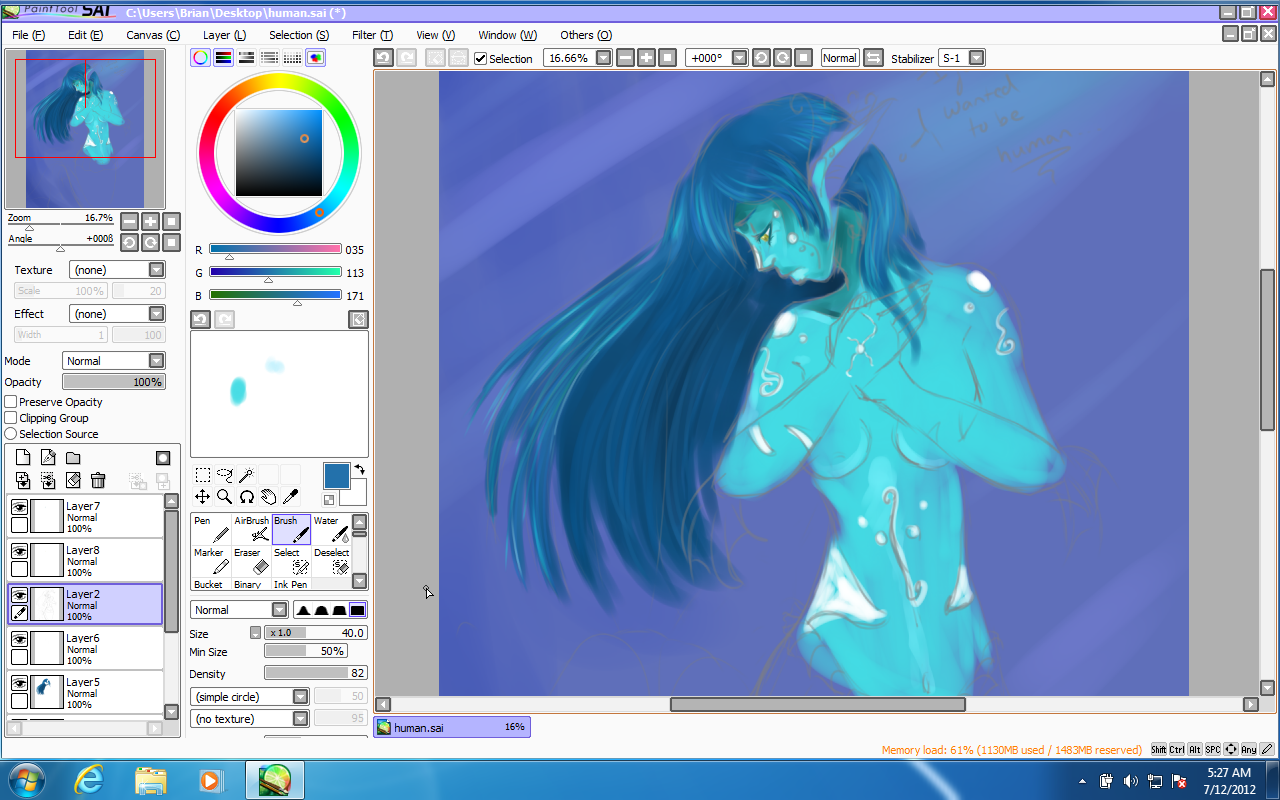The height and width of the screenshot is (800, 1280).
Task: Open the Filter menu
Action: click(x=371, y=35)
